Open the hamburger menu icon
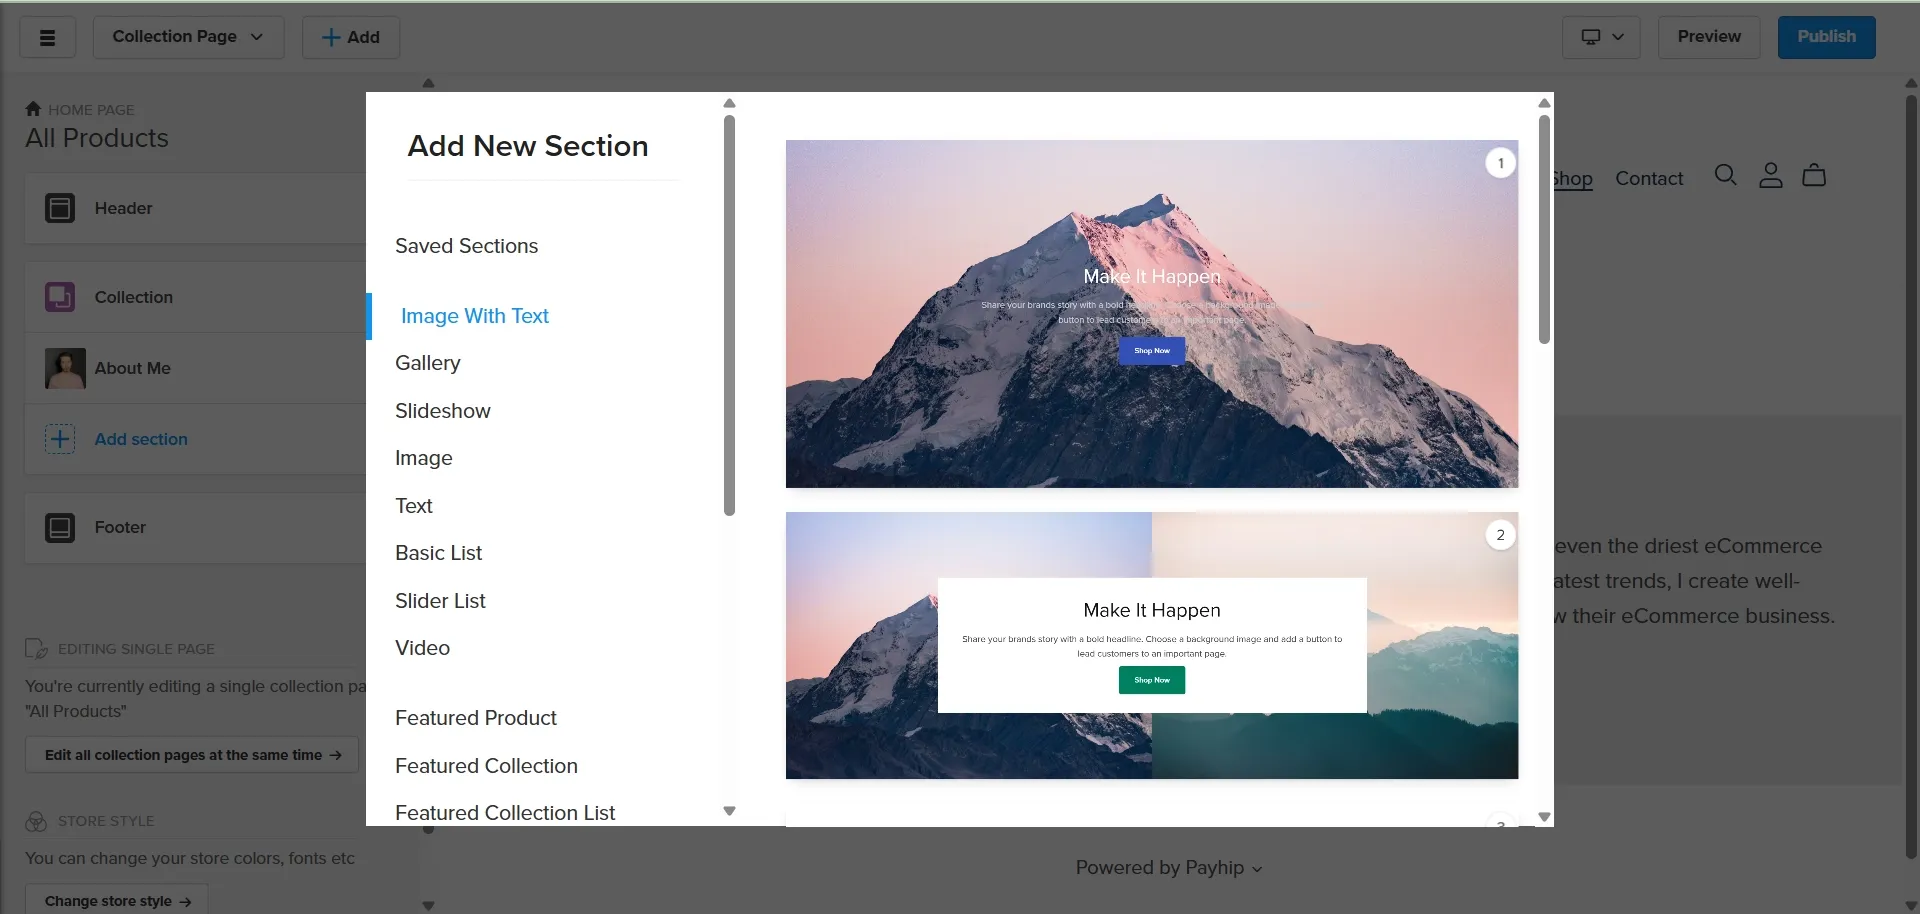This screenshot has width=1920, height=914. [x=47, y=37]
